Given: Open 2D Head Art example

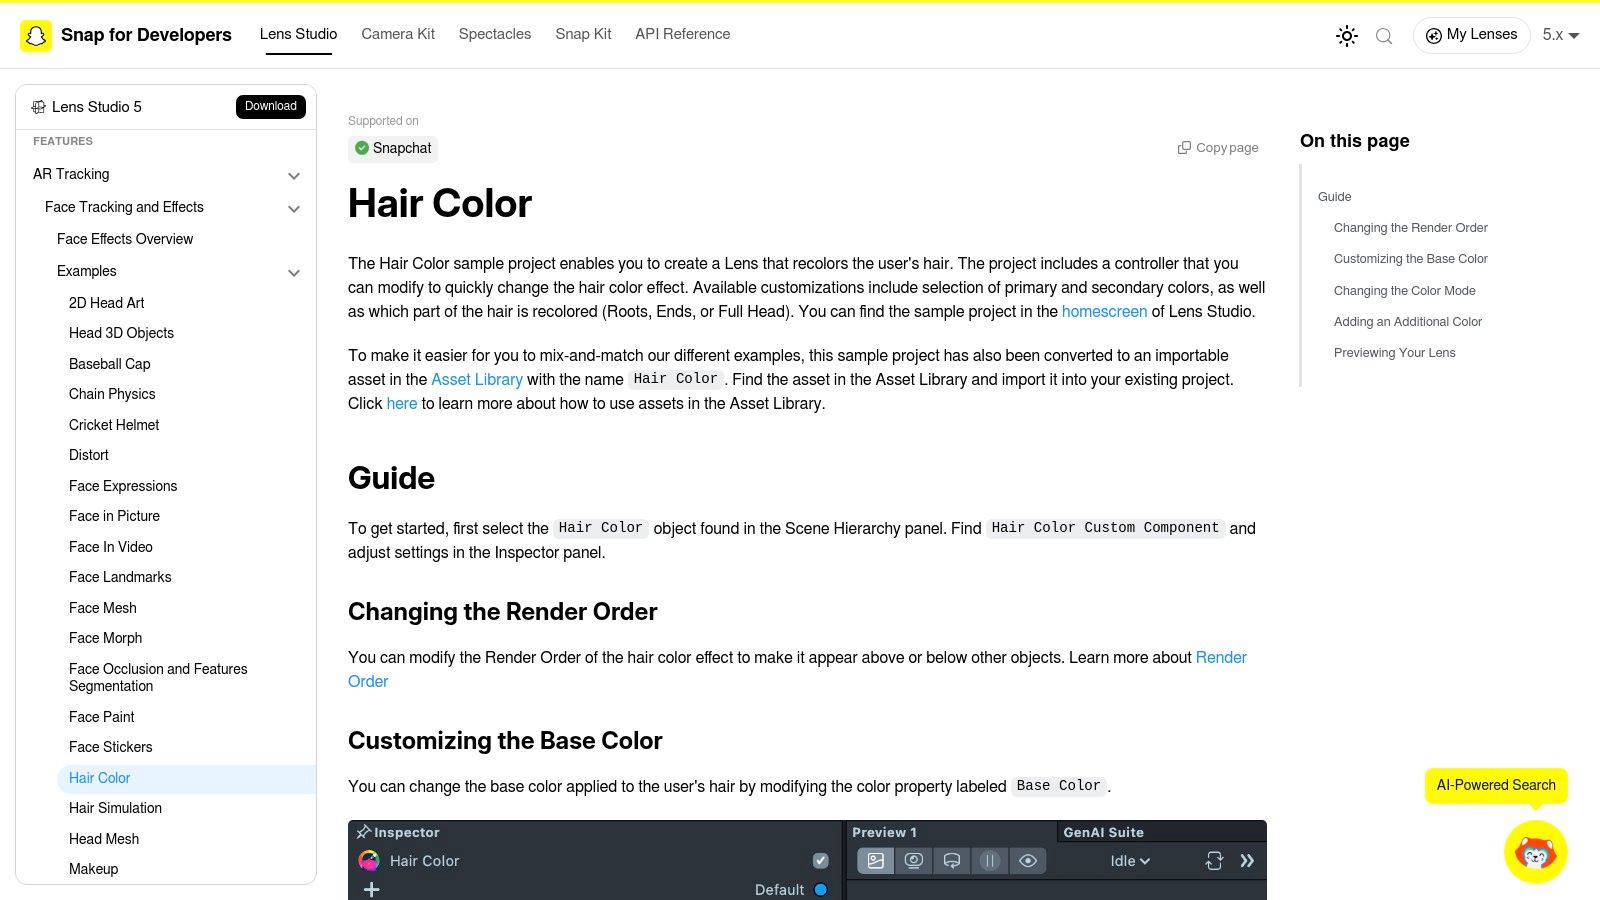Looking at the screenshot, I should 106,303.
